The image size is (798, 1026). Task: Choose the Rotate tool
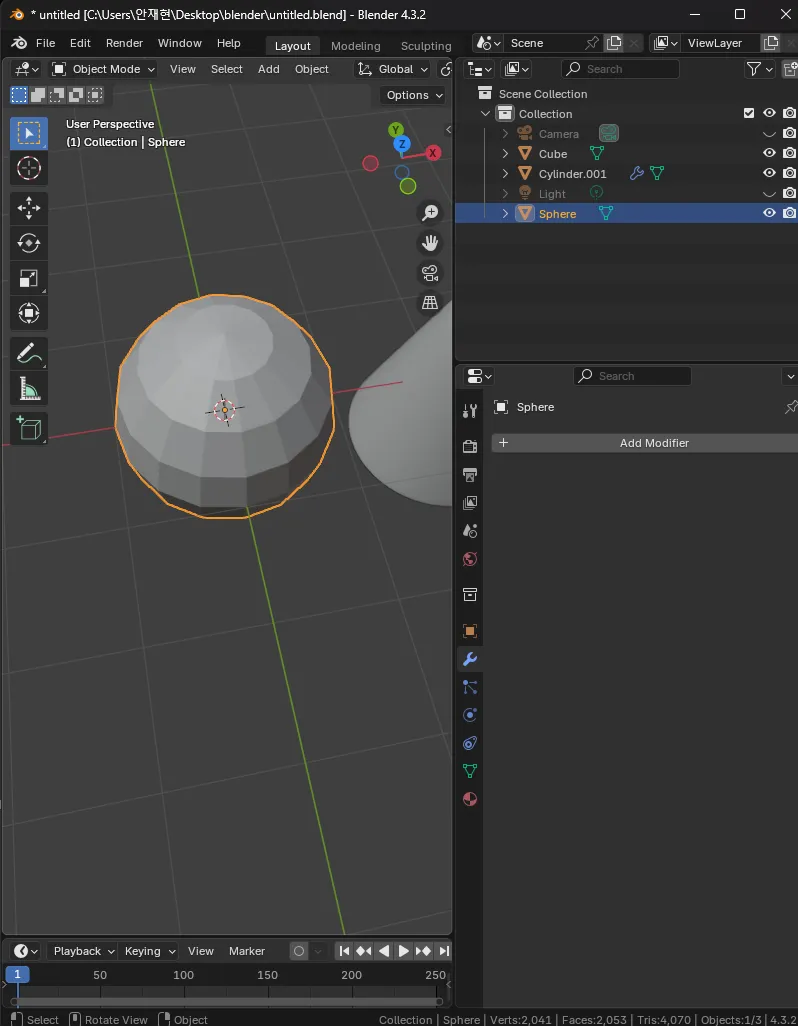(x=29, y=243)
